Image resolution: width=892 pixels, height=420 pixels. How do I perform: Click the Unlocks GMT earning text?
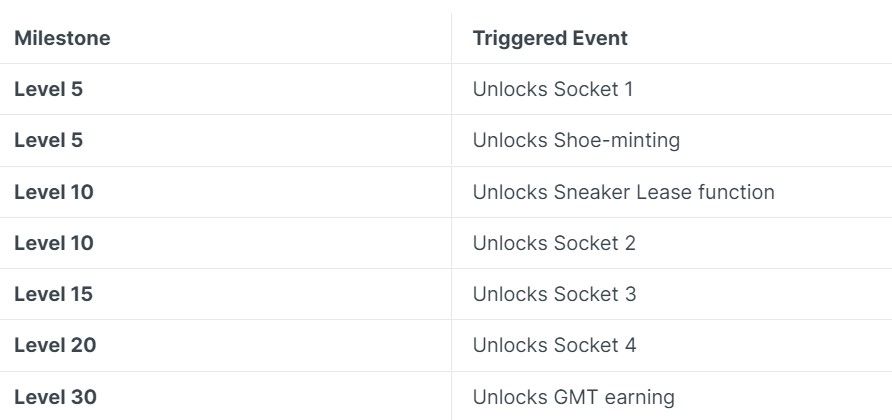(x=573, y=397)
